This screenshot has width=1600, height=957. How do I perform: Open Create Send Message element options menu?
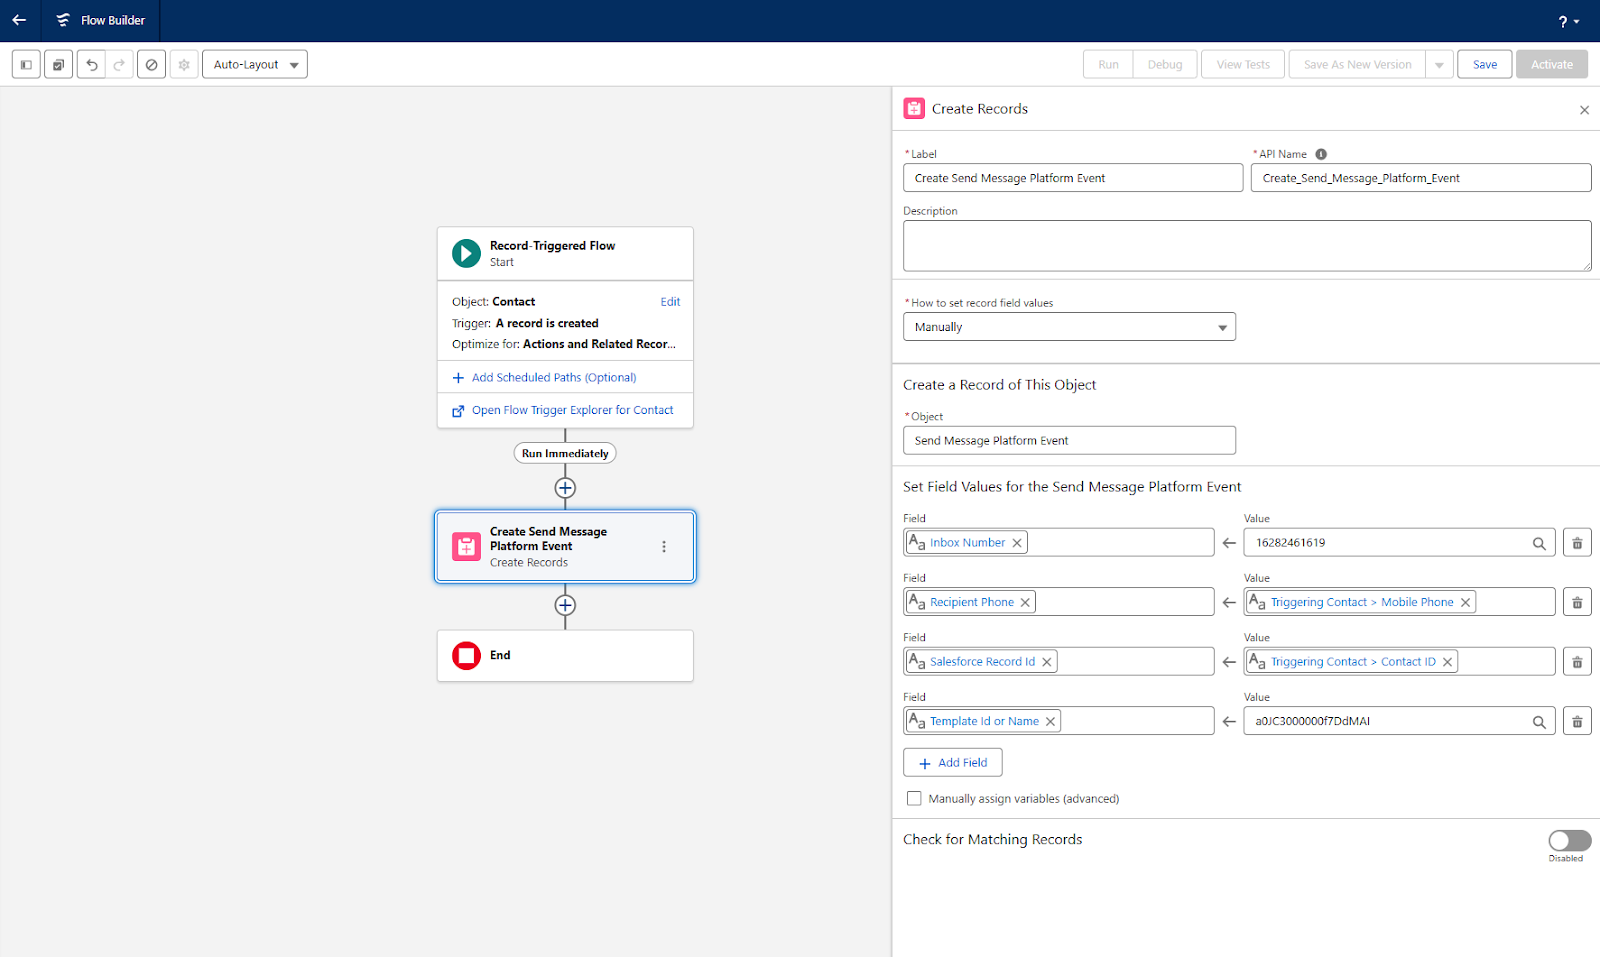pyautogui.click(x=664, y=547)
